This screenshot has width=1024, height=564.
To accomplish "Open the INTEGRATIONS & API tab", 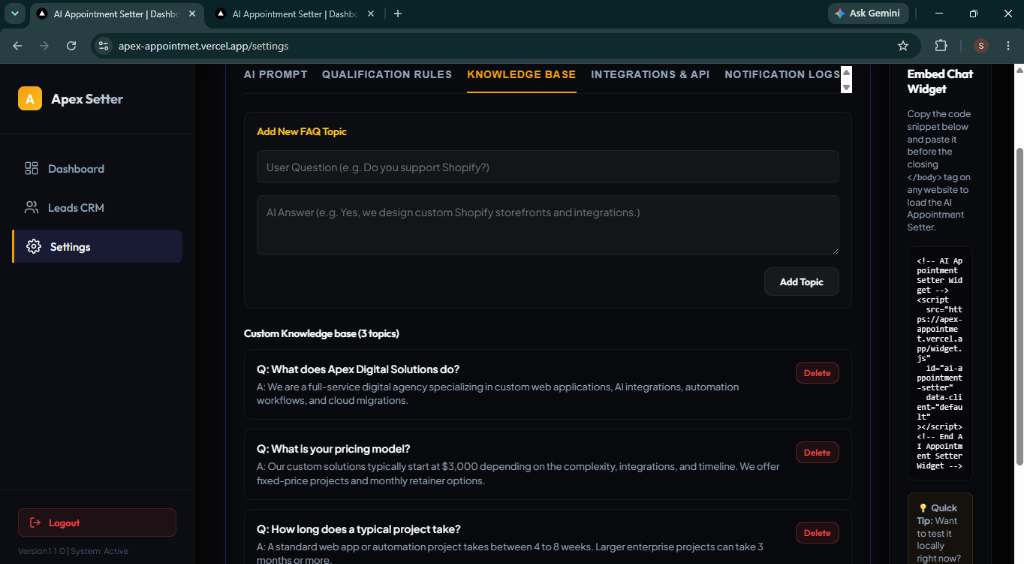I will pos(650,74).
